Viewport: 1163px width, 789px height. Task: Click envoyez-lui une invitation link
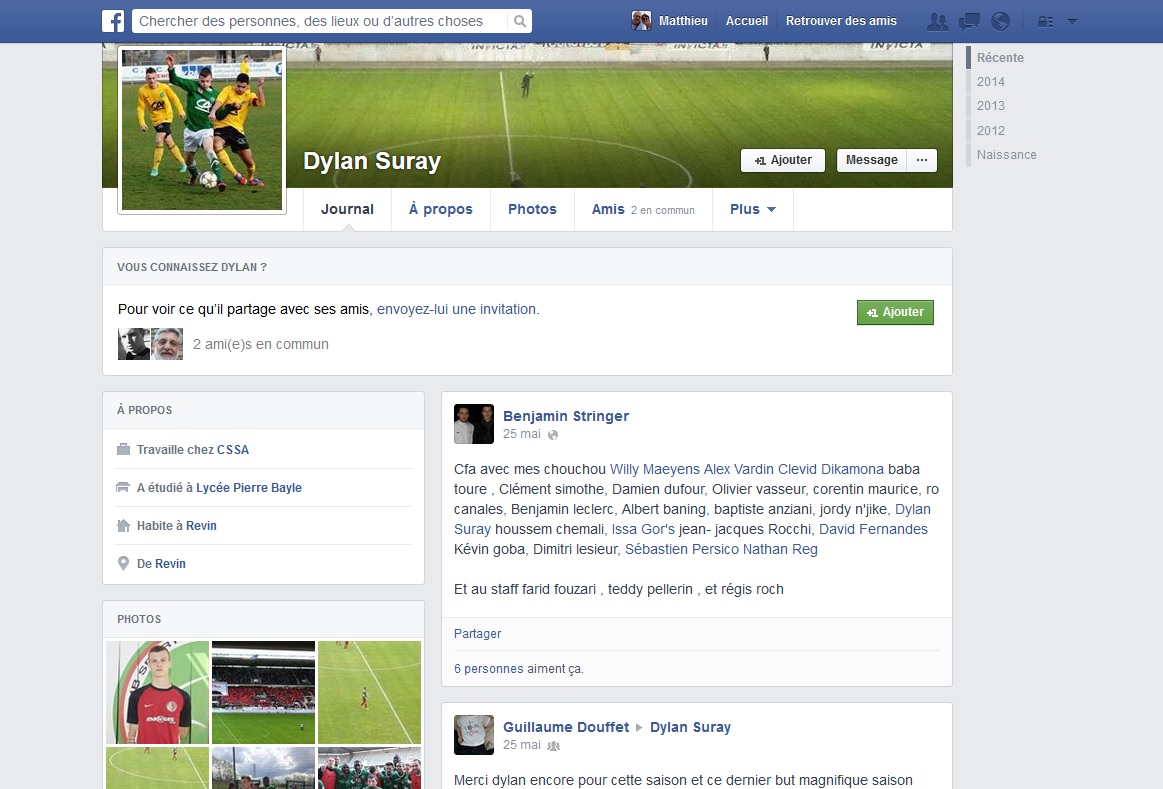click(457, 309)
